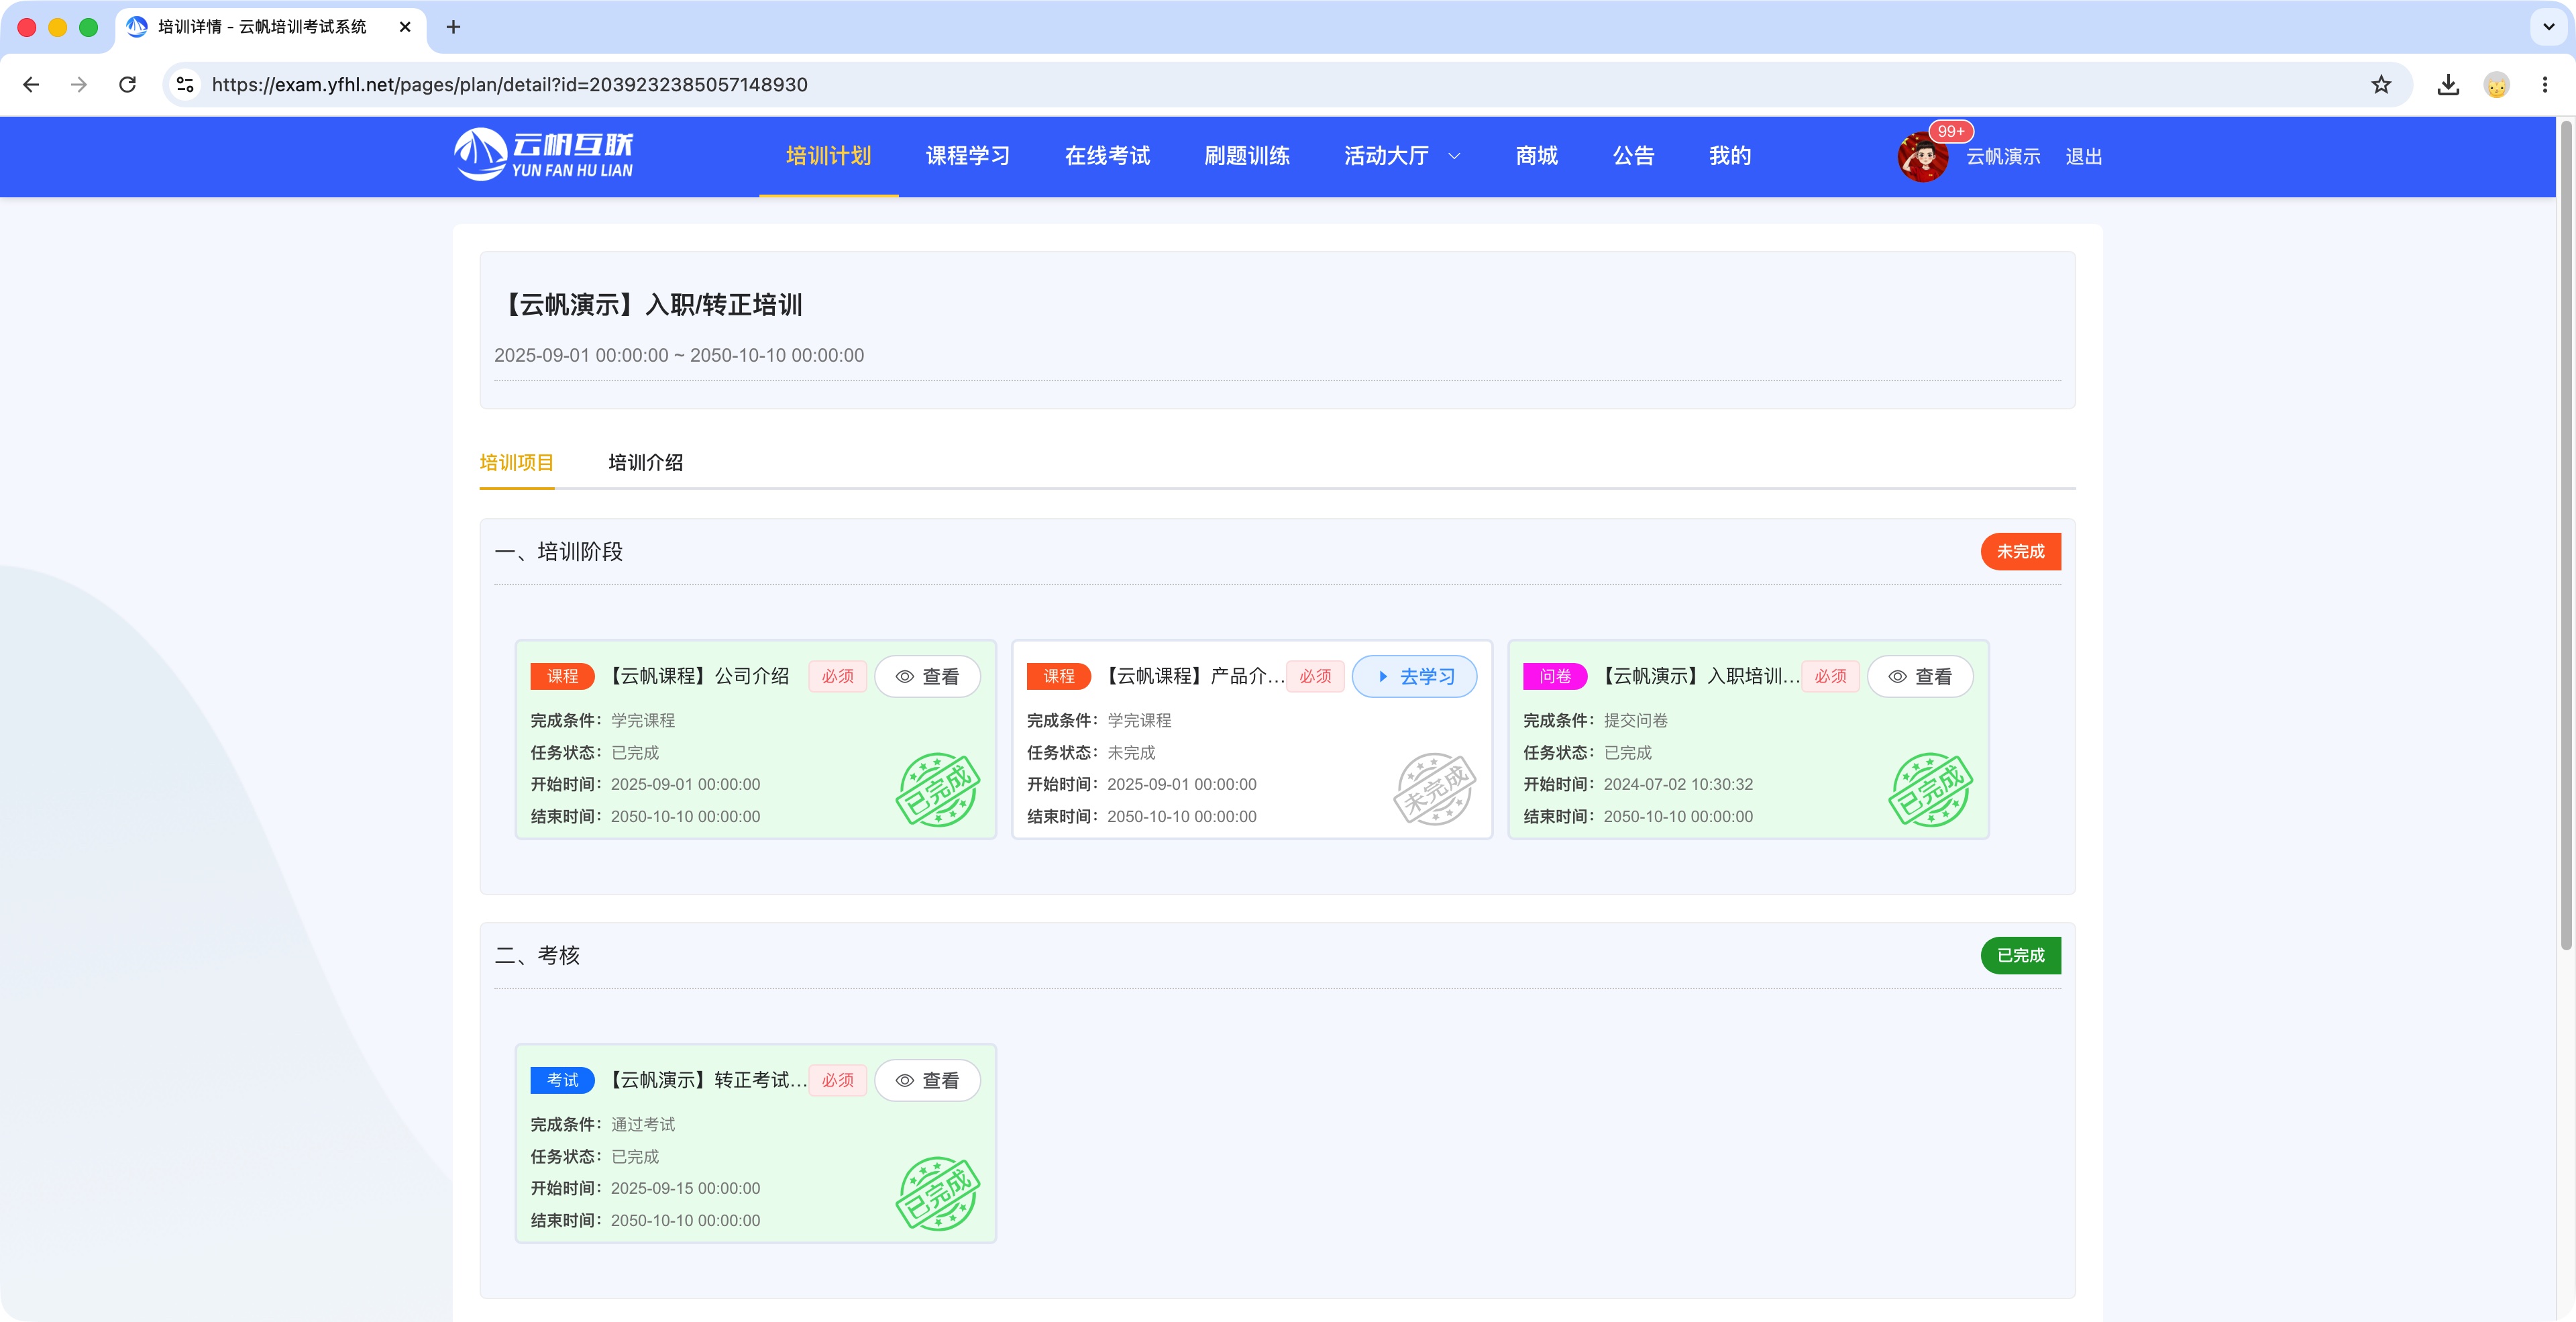Click 去学习 for 产品介 course
2576x1322 pixels.
(x=1414, y=677)
